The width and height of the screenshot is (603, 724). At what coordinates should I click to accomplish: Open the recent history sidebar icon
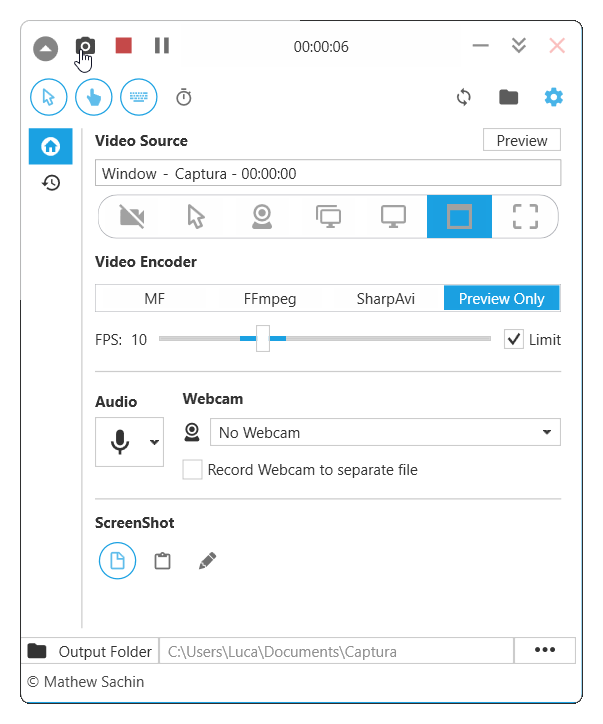50,183
